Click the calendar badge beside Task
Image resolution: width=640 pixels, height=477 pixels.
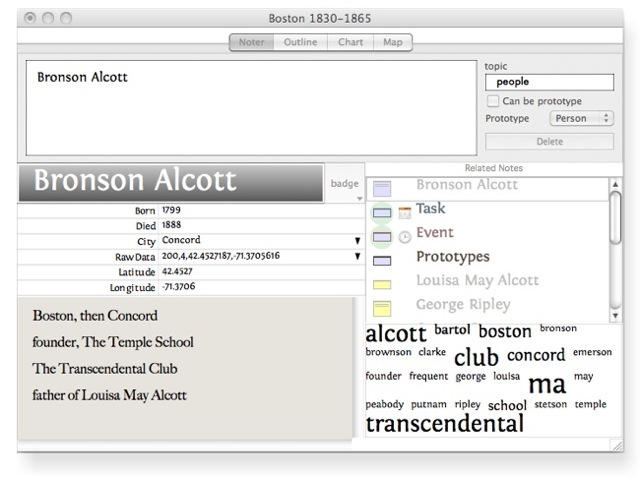tap(405, 212)
